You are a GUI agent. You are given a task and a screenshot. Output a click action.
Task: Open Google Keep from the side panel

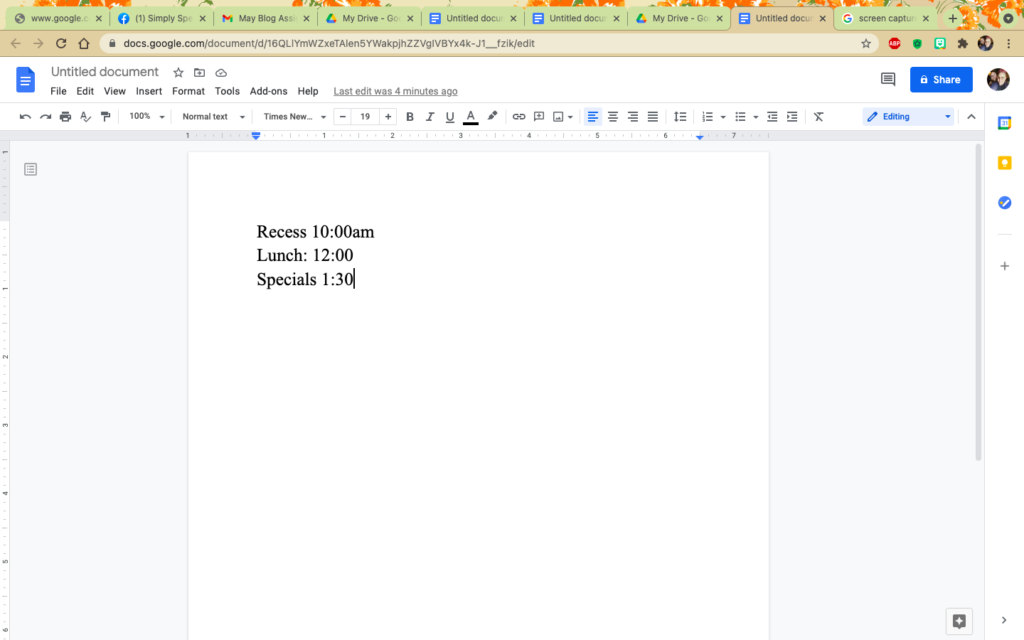[x=1004, y=162]
